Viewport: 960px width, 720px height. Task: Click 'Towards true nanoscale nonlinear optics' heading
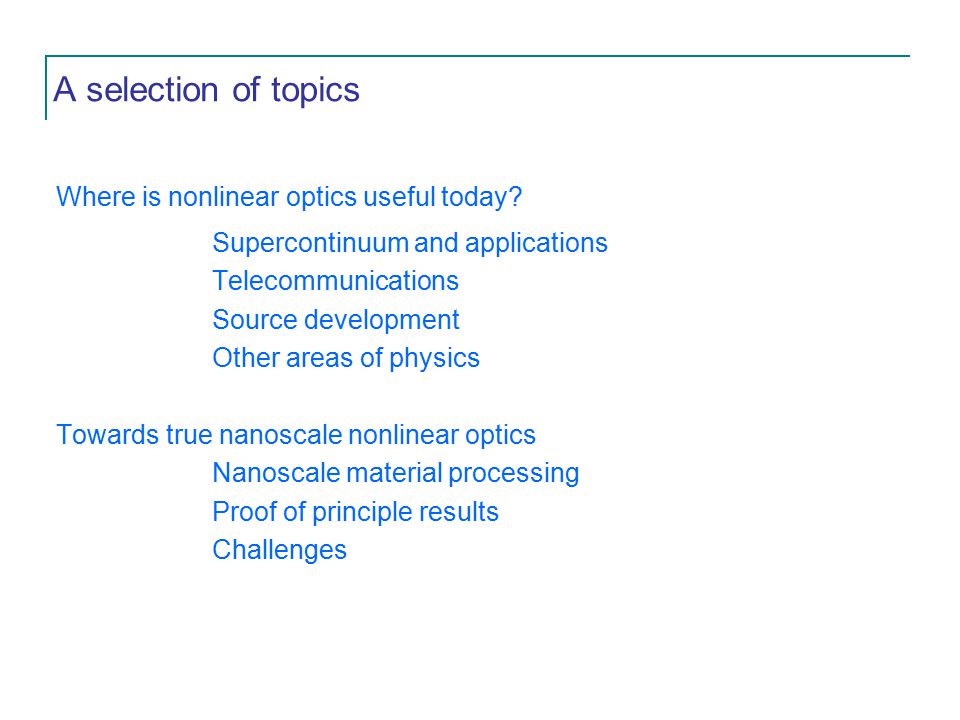pyautogui.click(x=296, y=435)
